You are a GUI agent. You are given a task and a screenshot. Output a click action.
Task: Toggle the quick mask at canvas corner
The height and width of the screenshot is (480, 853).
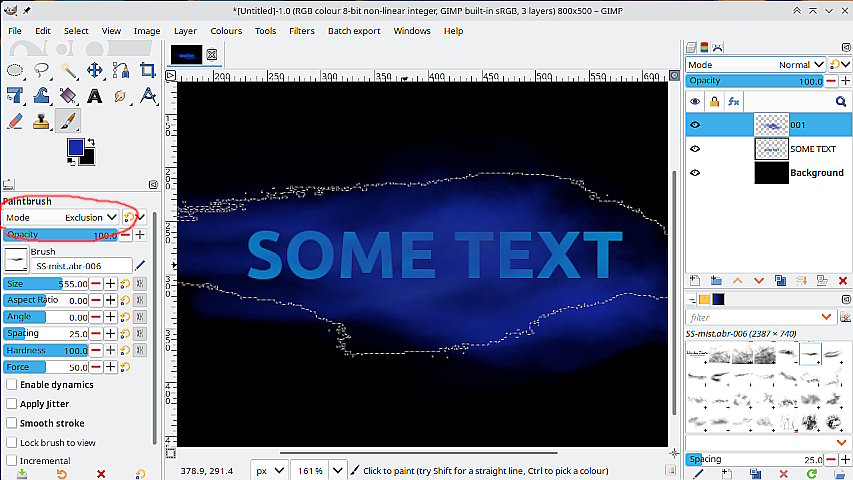170,453
